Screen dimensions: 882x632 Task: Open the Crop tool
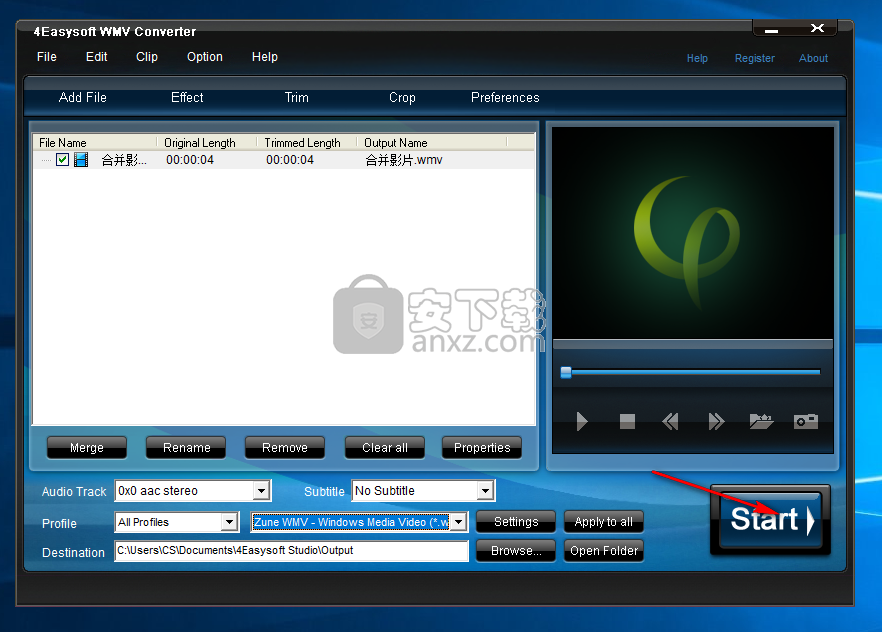click(x=402, y=97)
